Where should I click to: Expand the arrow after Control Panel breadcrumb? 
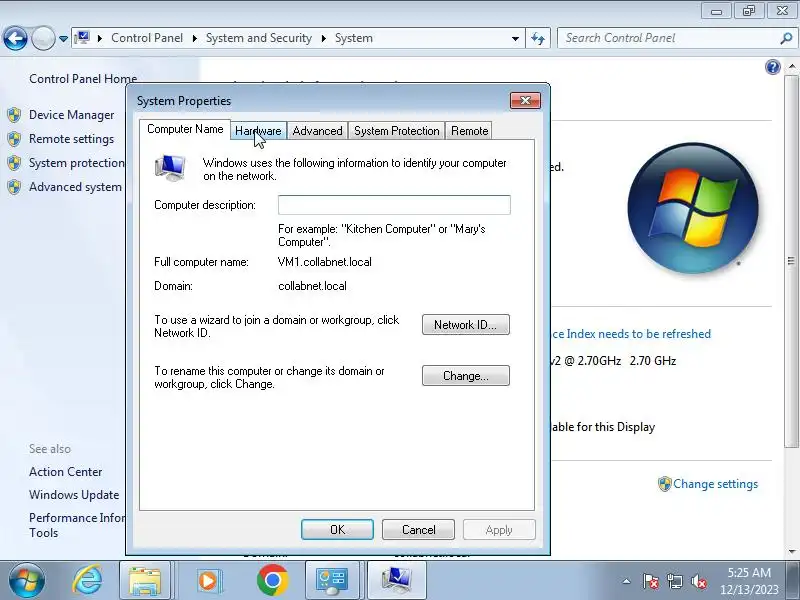coord(194,38)
